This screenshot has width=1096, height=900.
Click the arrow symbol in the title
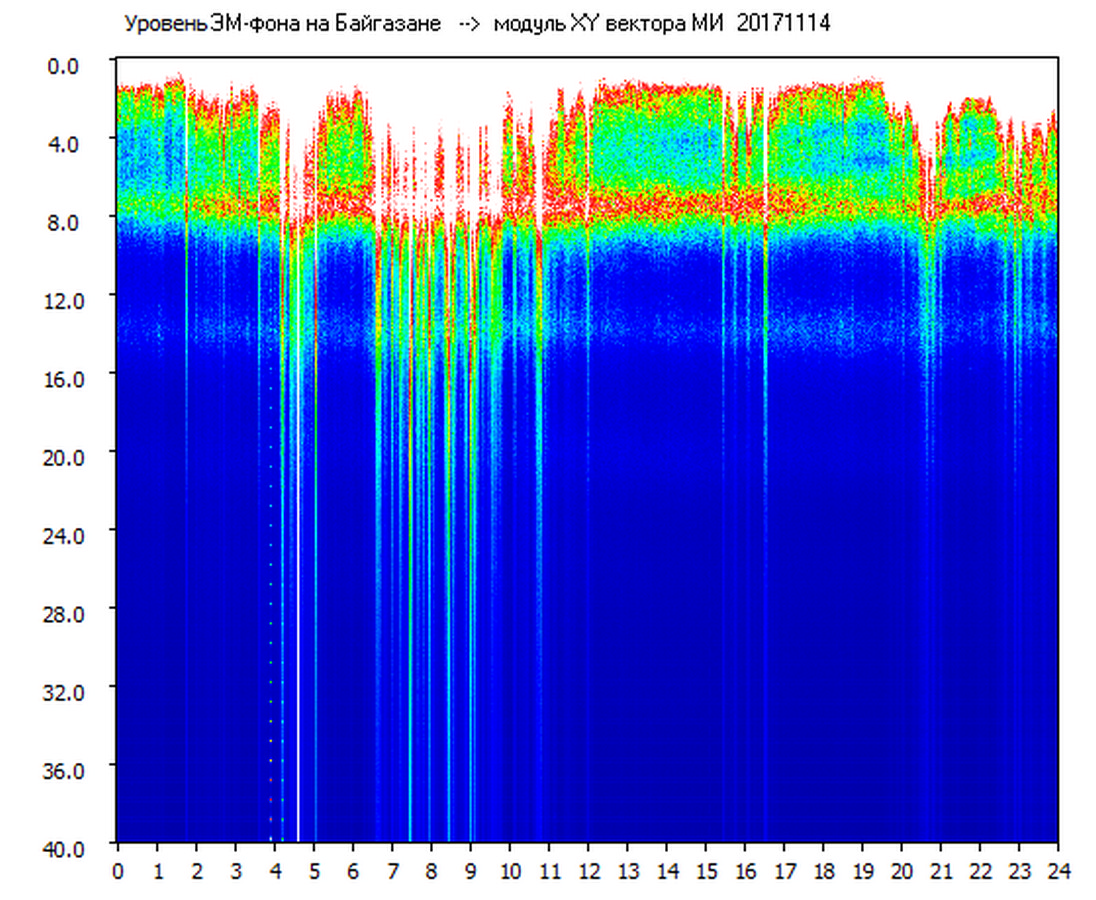tap(468, 25)
